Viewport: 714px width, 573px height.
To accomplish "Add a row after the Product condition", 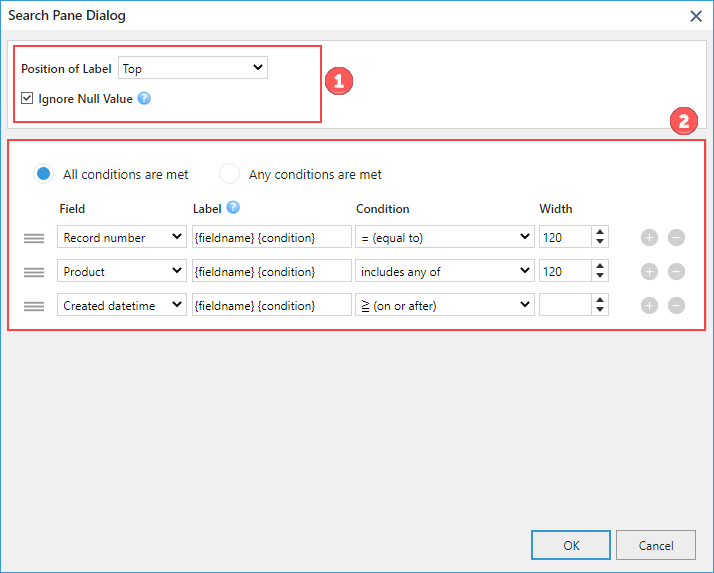I will click(649, 271).
